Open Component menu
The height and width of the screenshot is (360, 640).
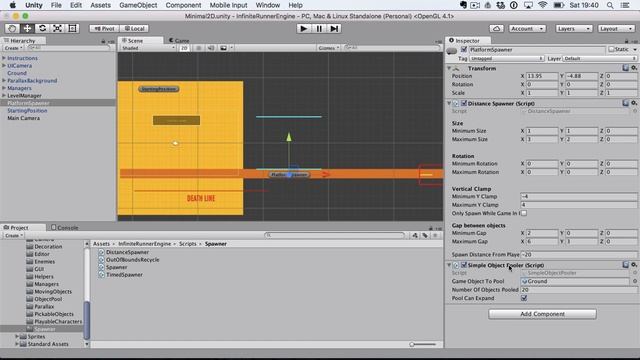pyautogui.click(x=183, y=5)
